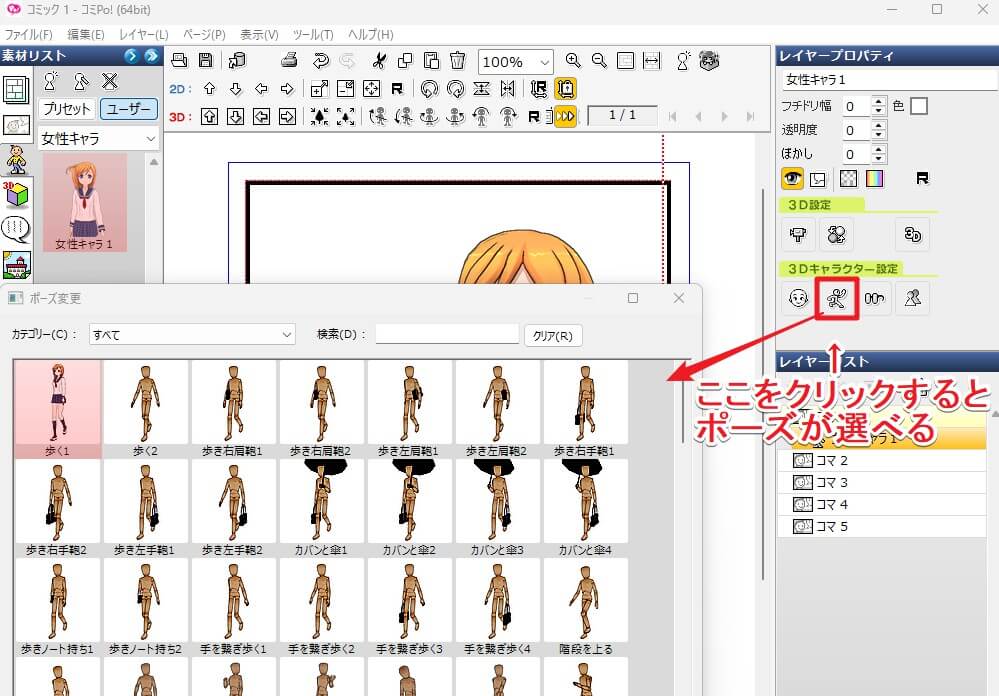Open the 表示(V) menu
999x696 pixels.
[259, 34]
